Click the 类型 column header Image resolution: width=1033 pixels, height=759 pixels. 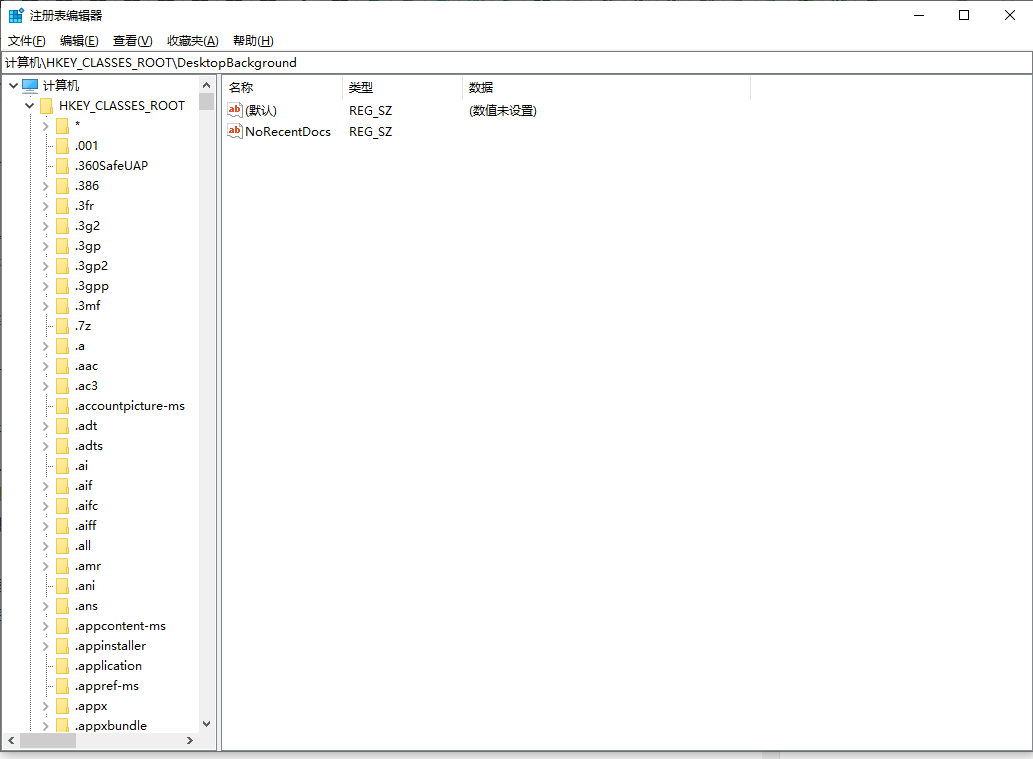pos(361,87)
